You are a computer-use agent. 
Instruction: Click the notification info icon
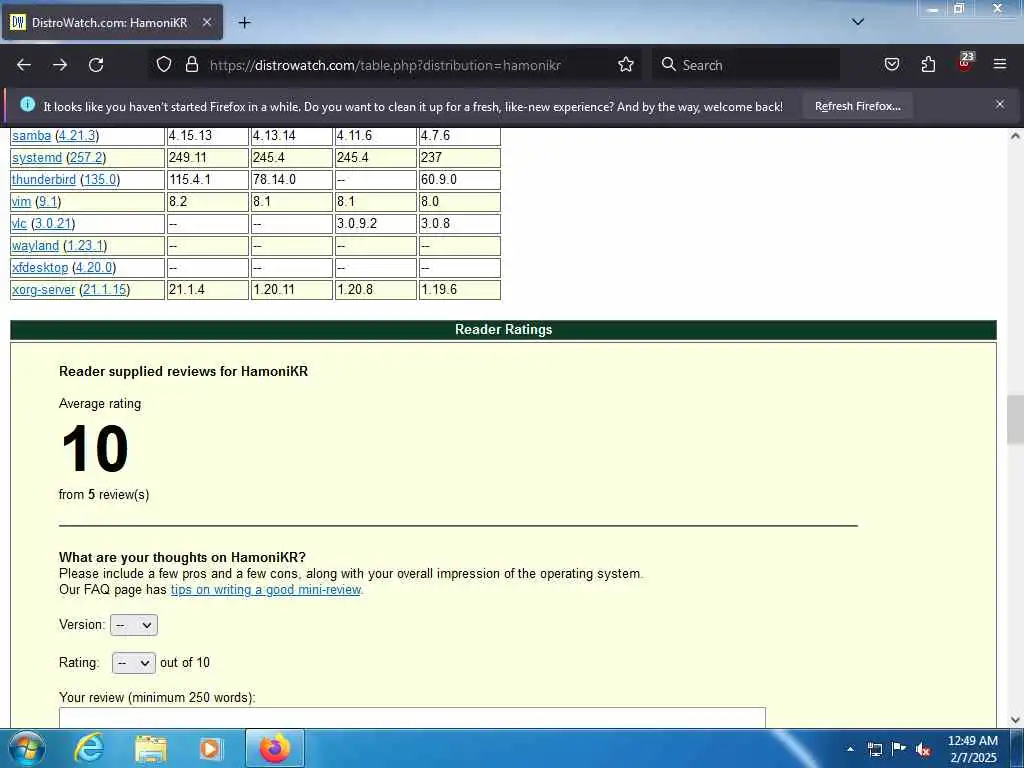(x=27, y=104)
